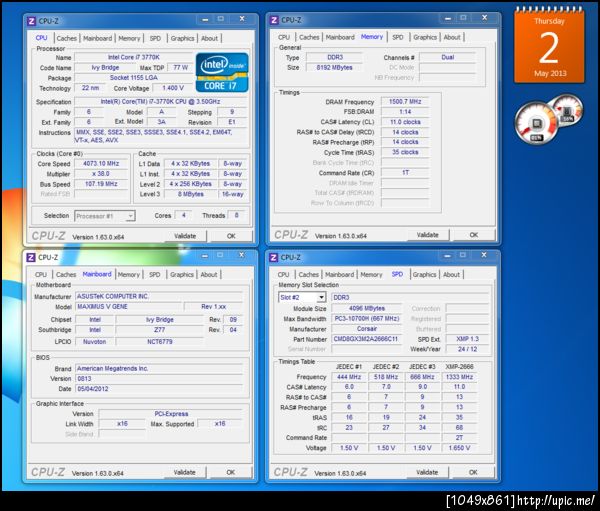Click the Module Size value 4096 MBytes

tap(367, 309)
